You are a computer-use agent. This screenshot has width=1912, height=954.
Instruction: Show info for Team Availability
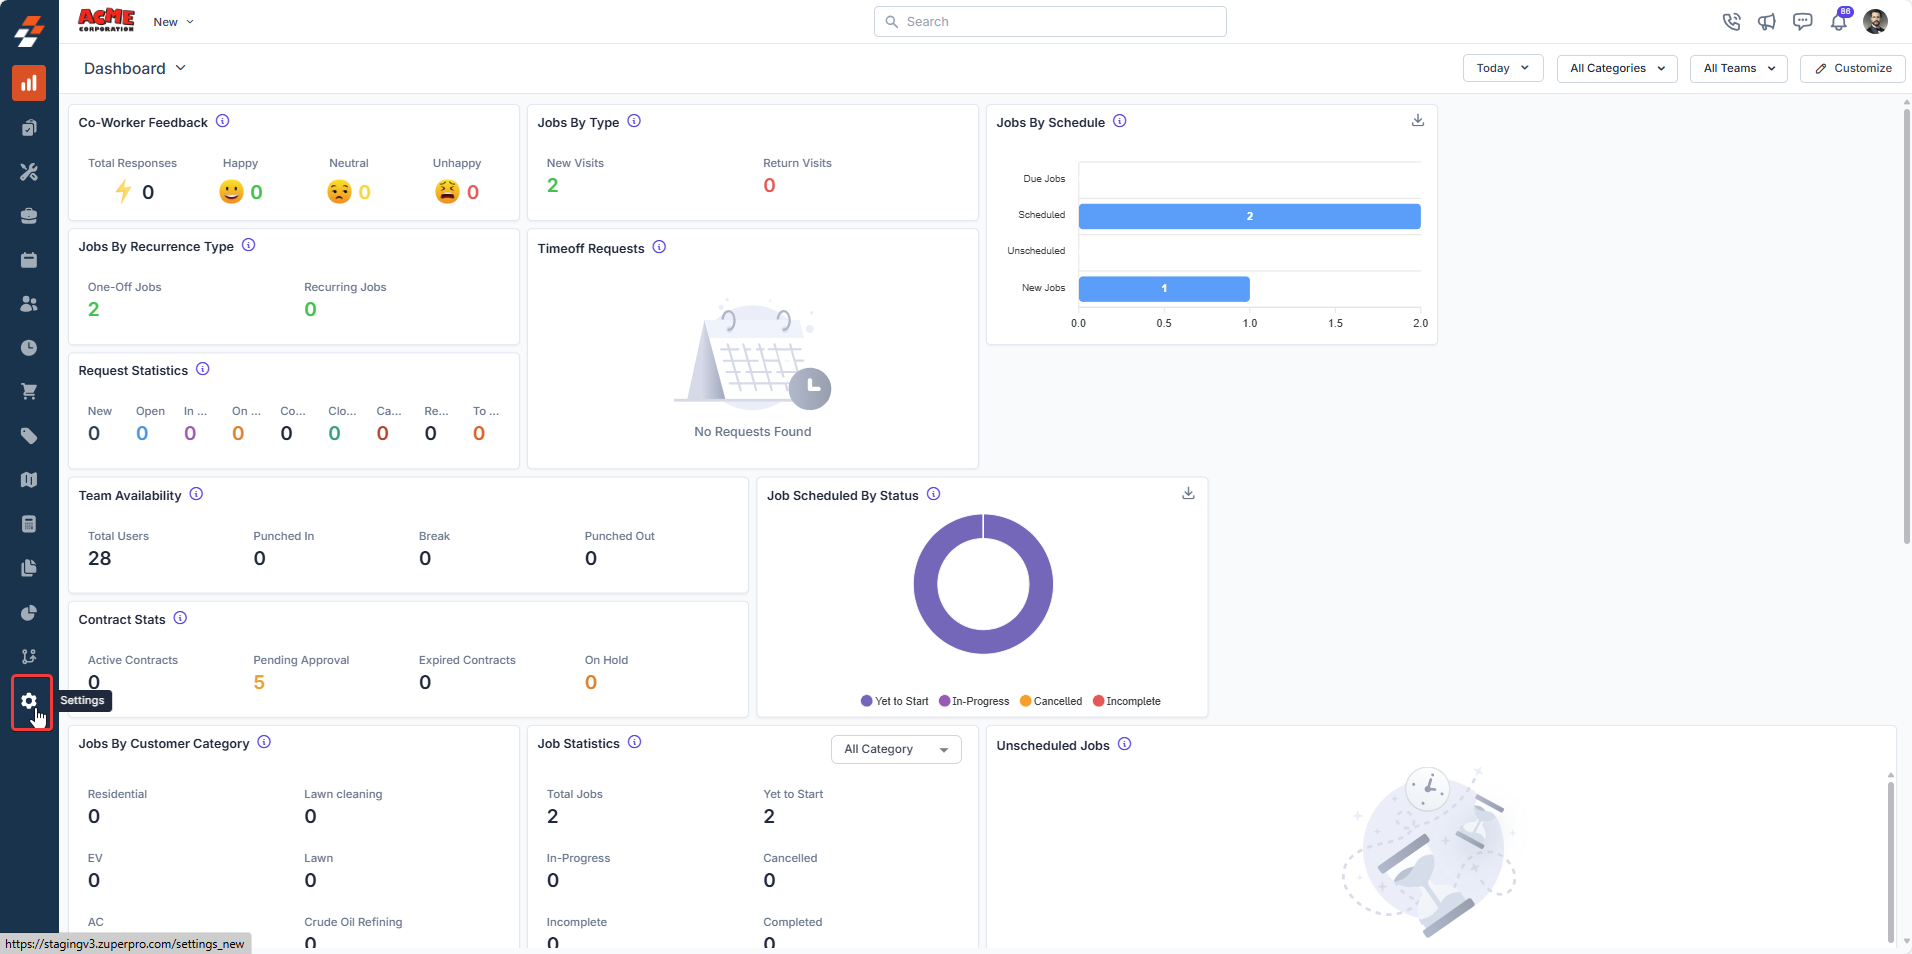pos(196,494)
